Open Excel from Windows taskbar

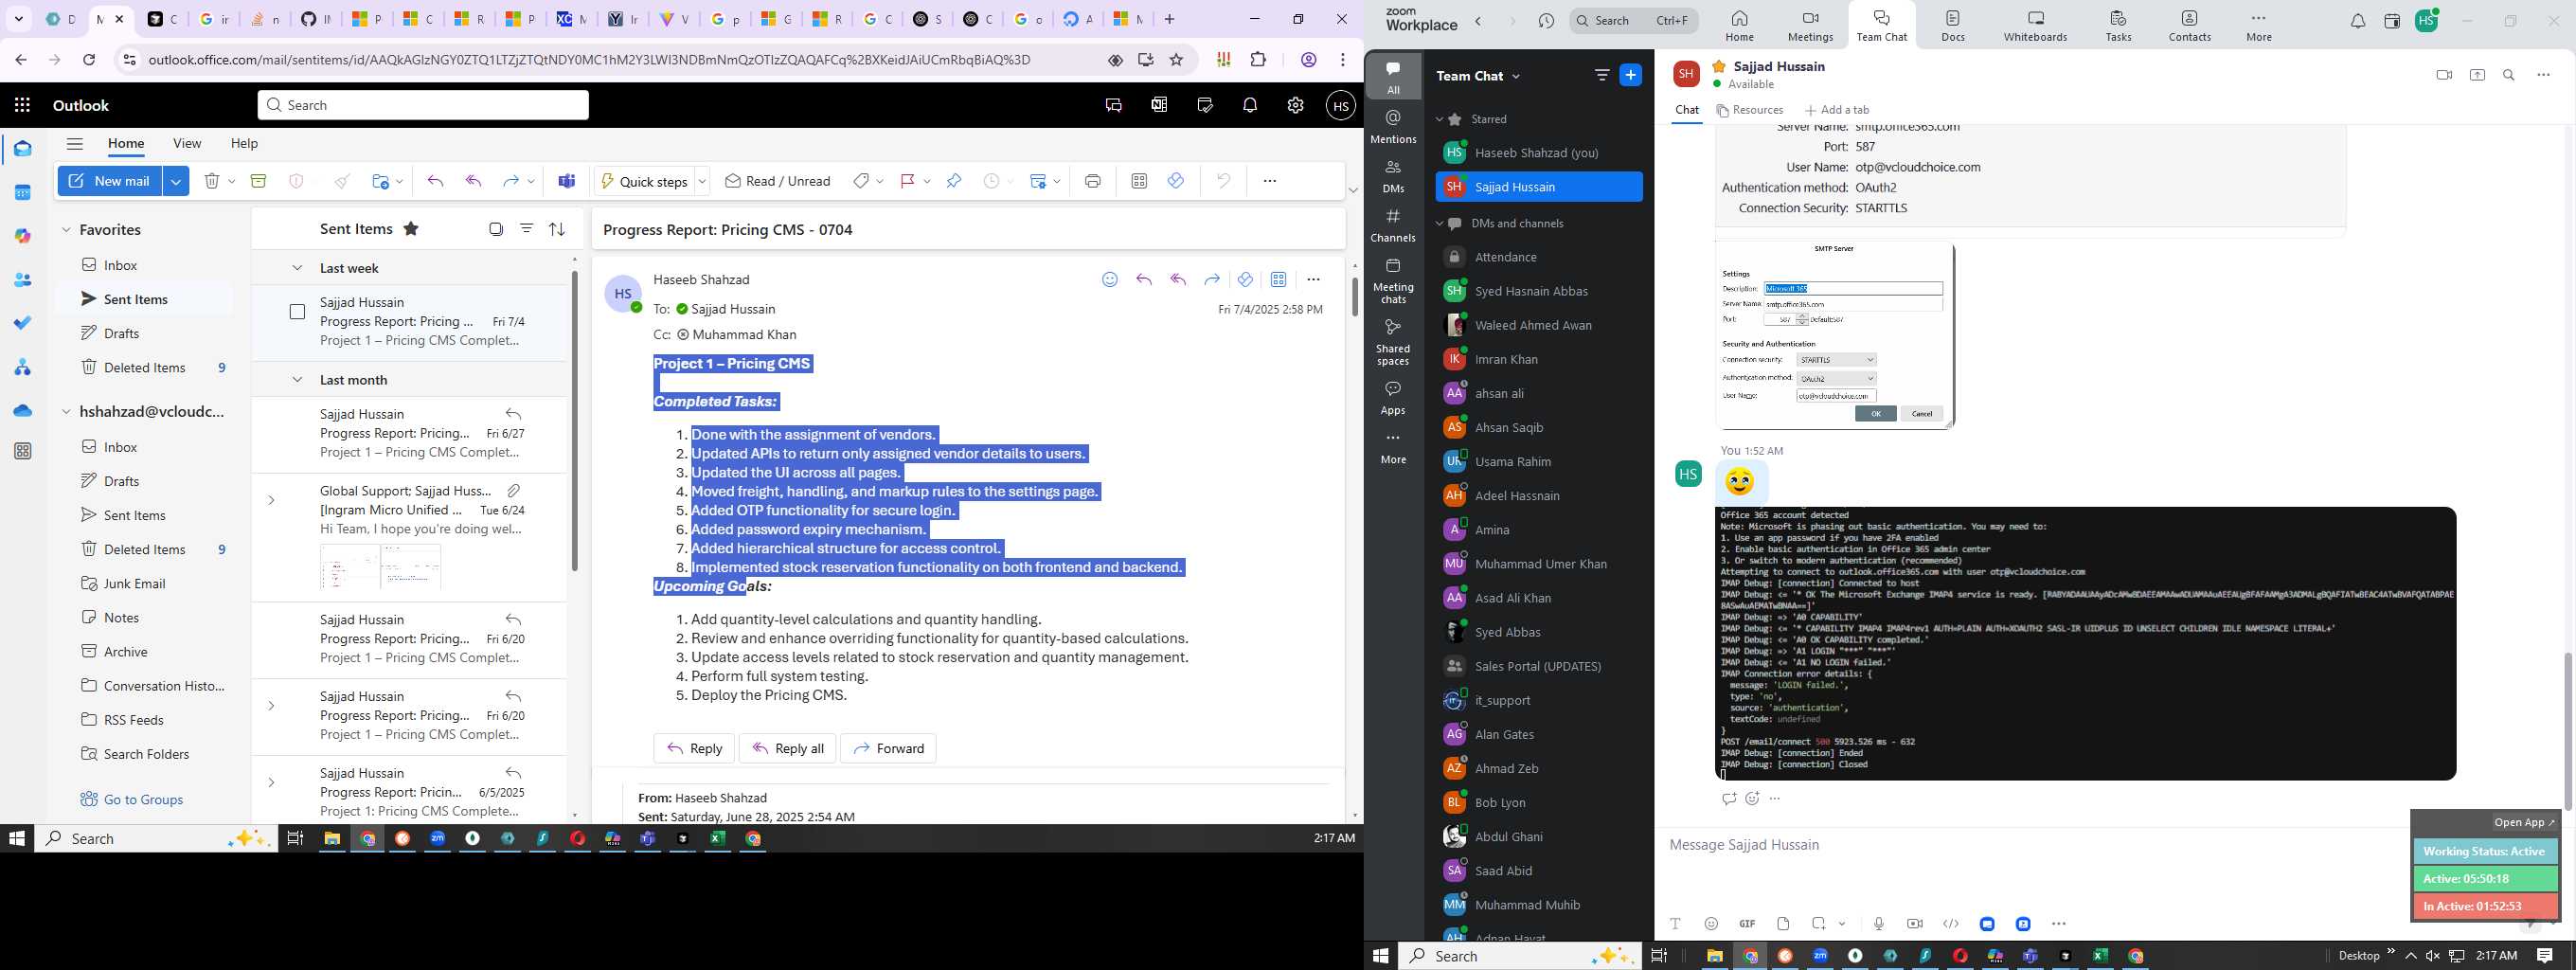2100,956
